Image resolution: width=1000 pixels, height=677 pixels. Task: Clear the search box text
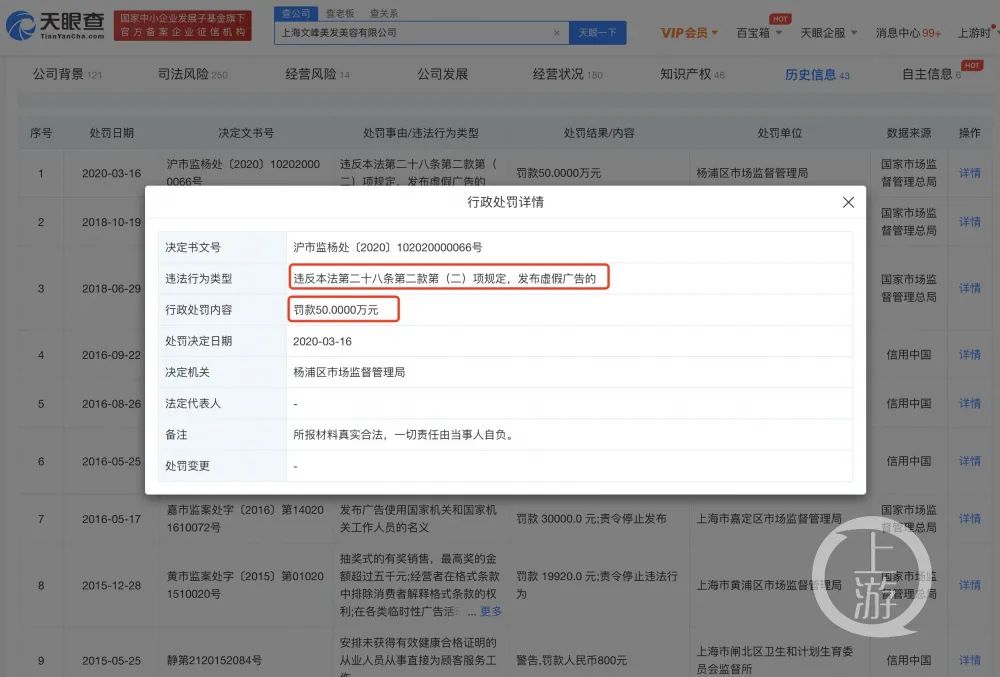(x=556, y=33)
